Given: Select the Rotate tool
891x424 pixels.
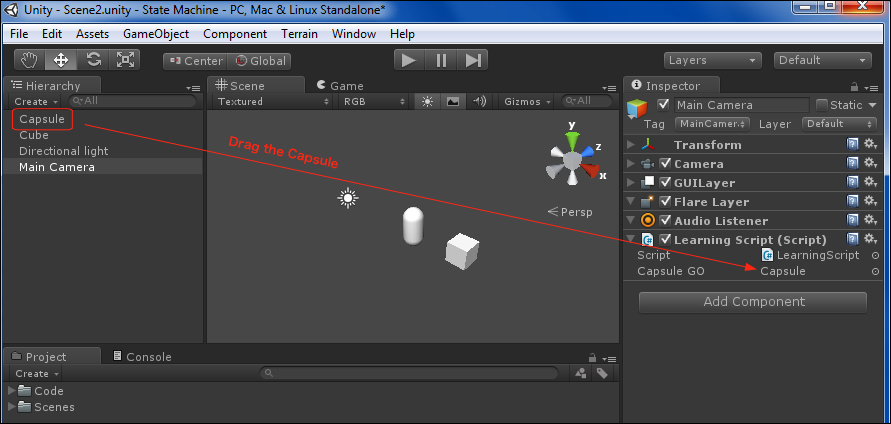Looking at the screenshot, I should pyautogui.click(x=93, y=60).
